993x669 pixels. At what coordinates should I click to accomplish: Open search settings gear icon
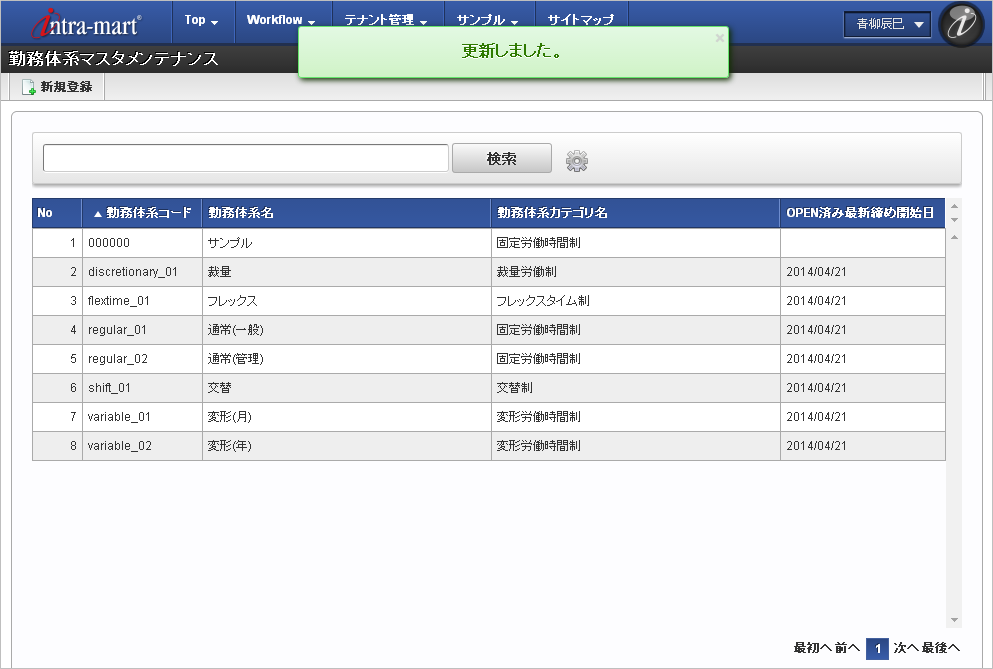point(576,161)
